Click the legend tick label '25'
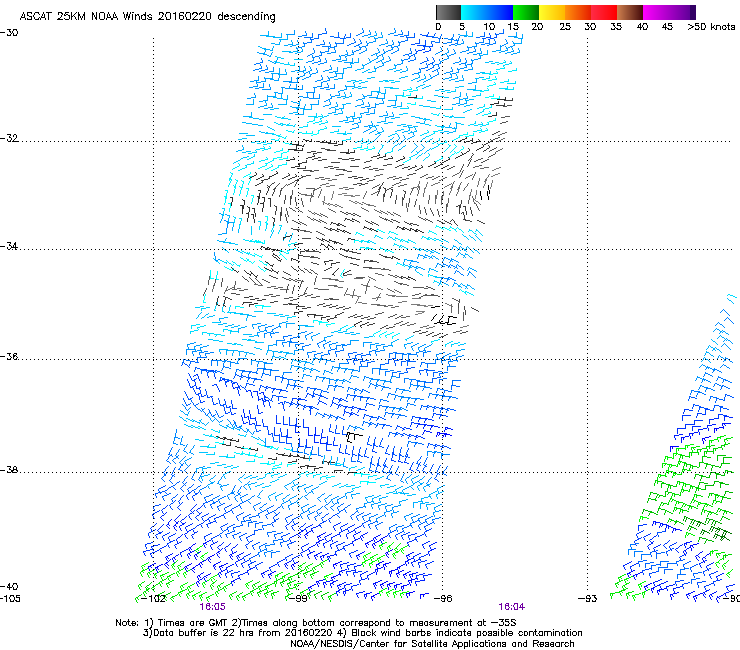The height and width of the screenshot is (650, 740). (x=565, y=27)
